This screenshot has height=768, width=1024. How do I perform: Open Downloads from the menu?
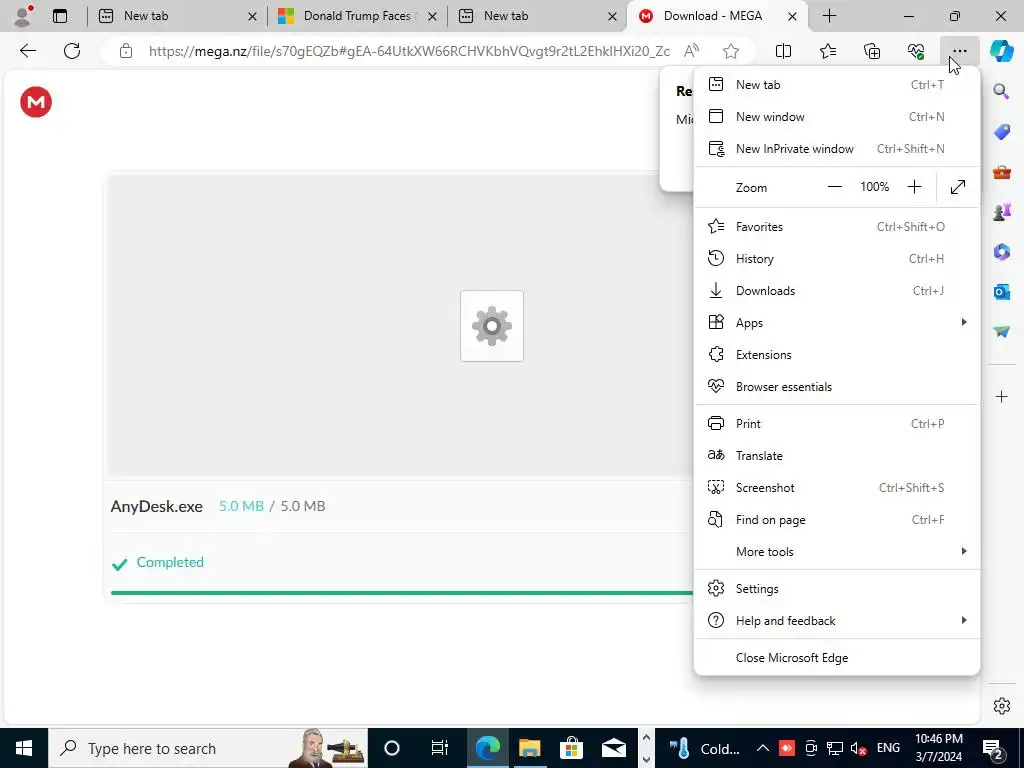coord(837,291)
